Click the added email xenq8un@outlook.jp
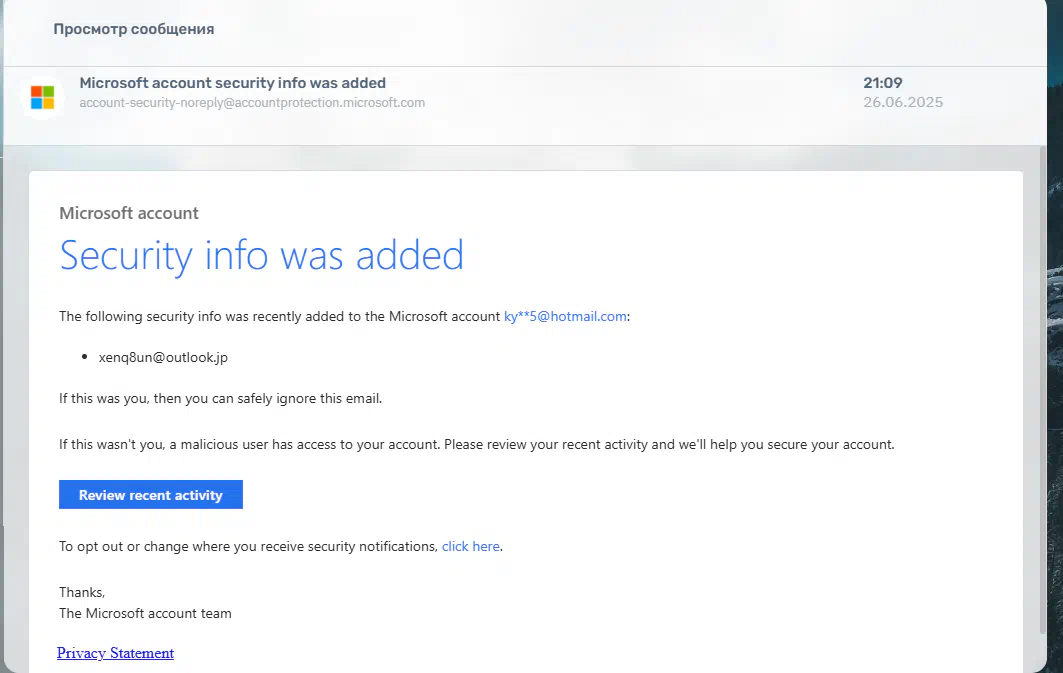The width and height of the screenshot is (1063, 673). coord(163,358)
